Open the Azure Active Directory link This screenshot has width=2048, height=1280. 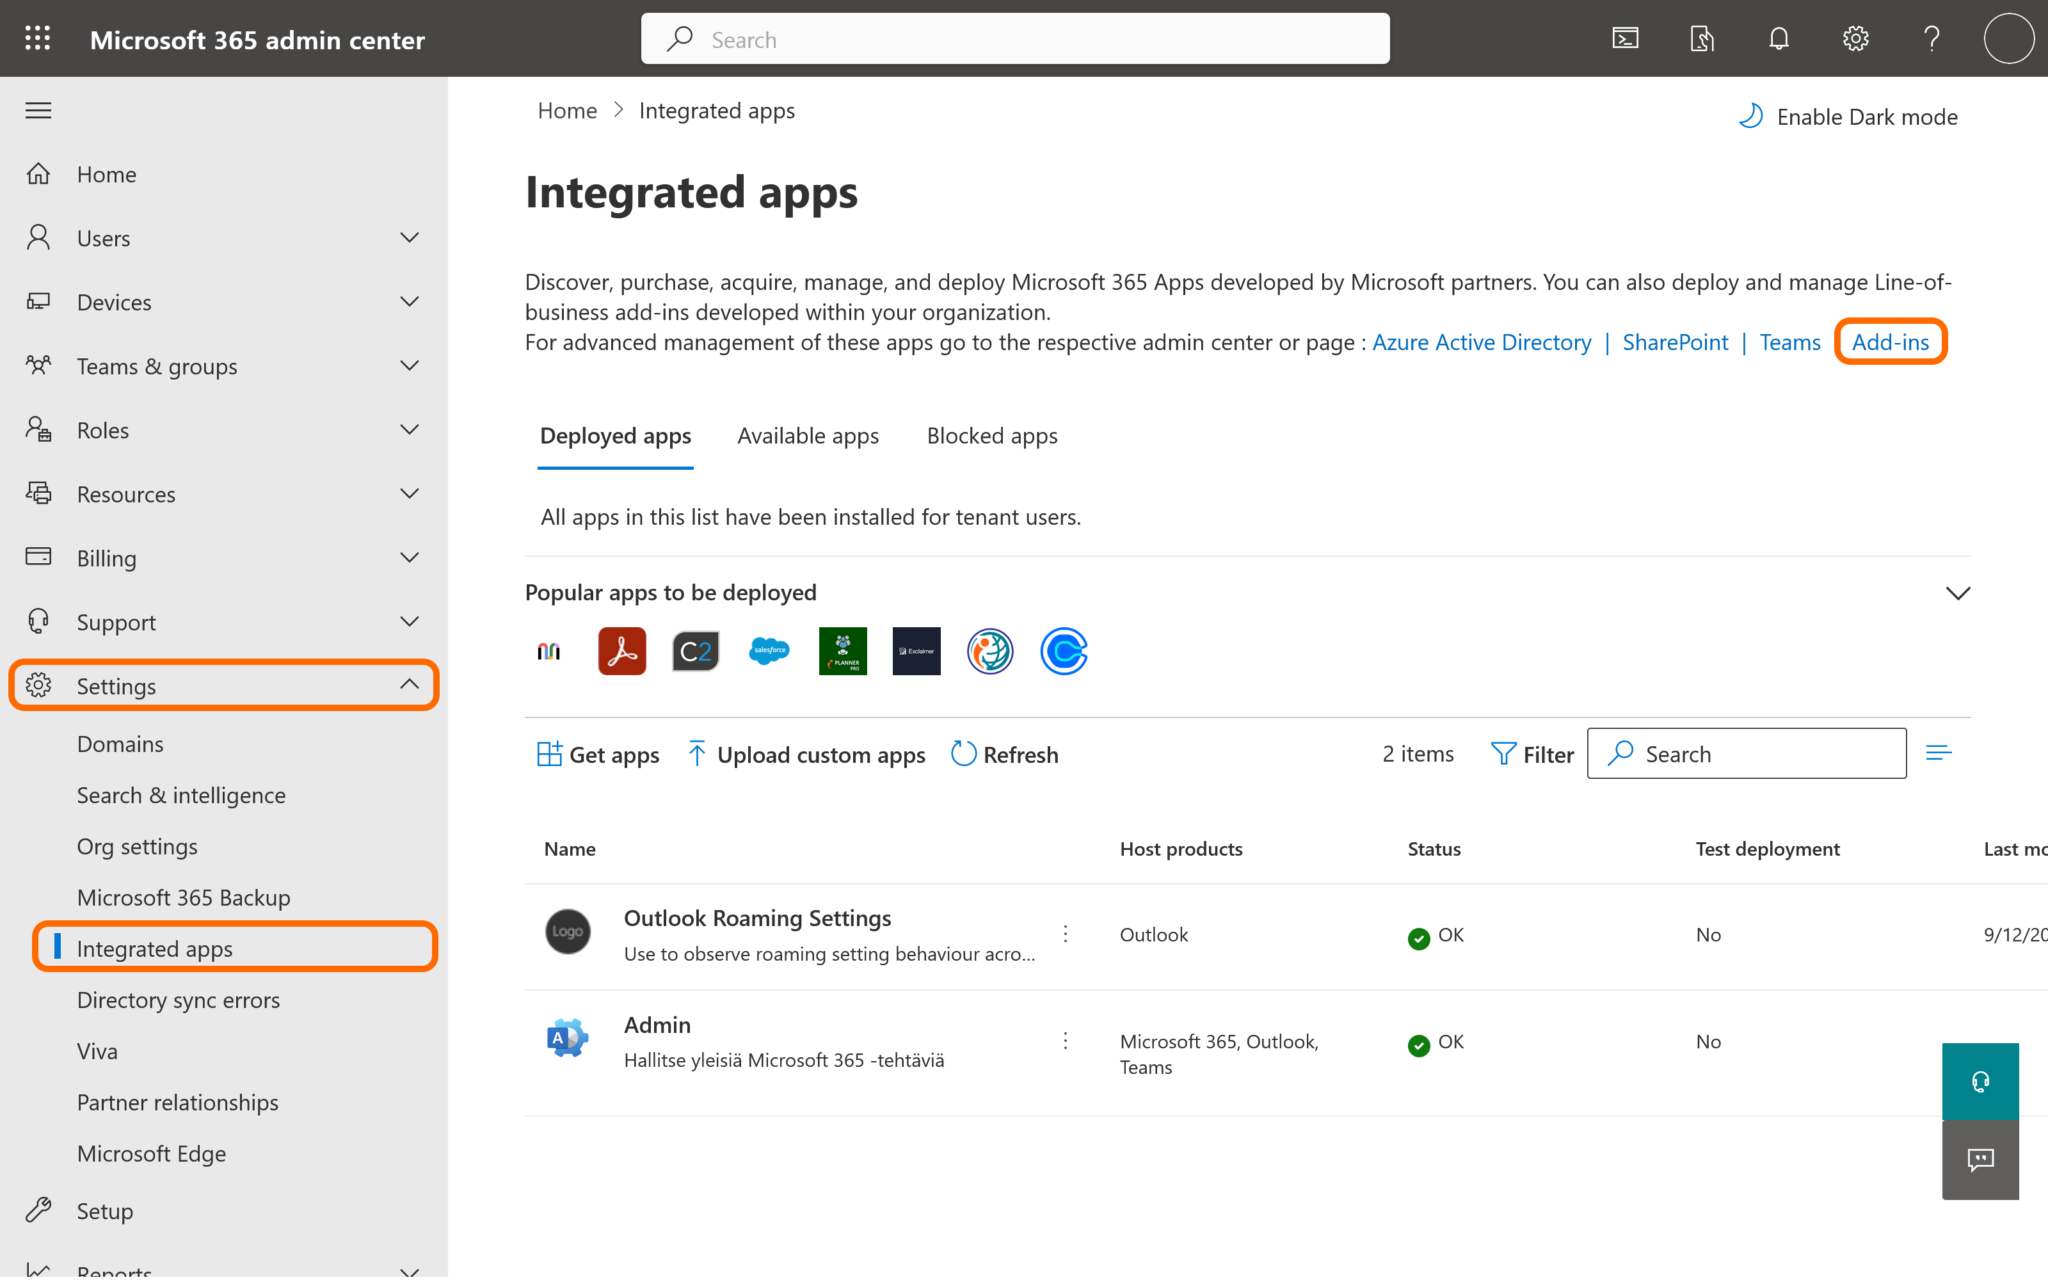[1481, 343]
